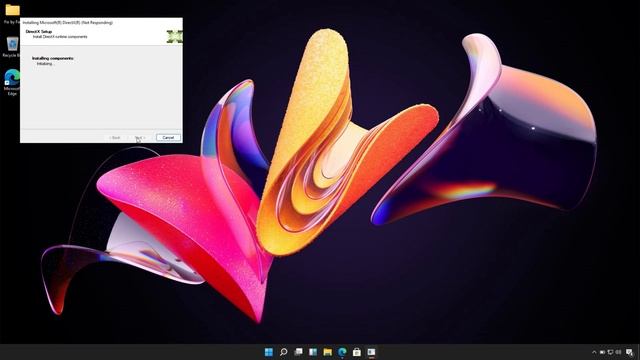
Task: Open the network status tray icon
Action: coord(611,352)
